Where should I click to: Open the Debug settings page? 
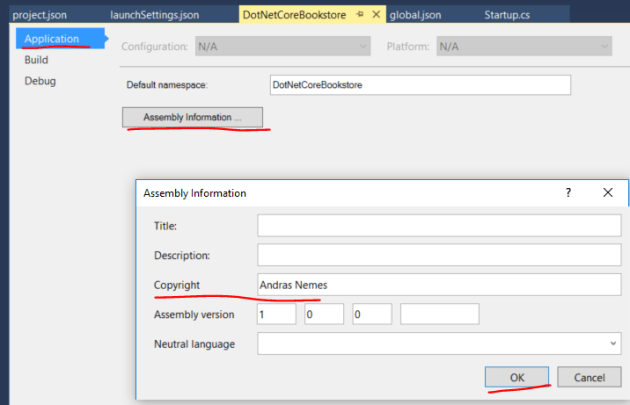tap(40, 81)
